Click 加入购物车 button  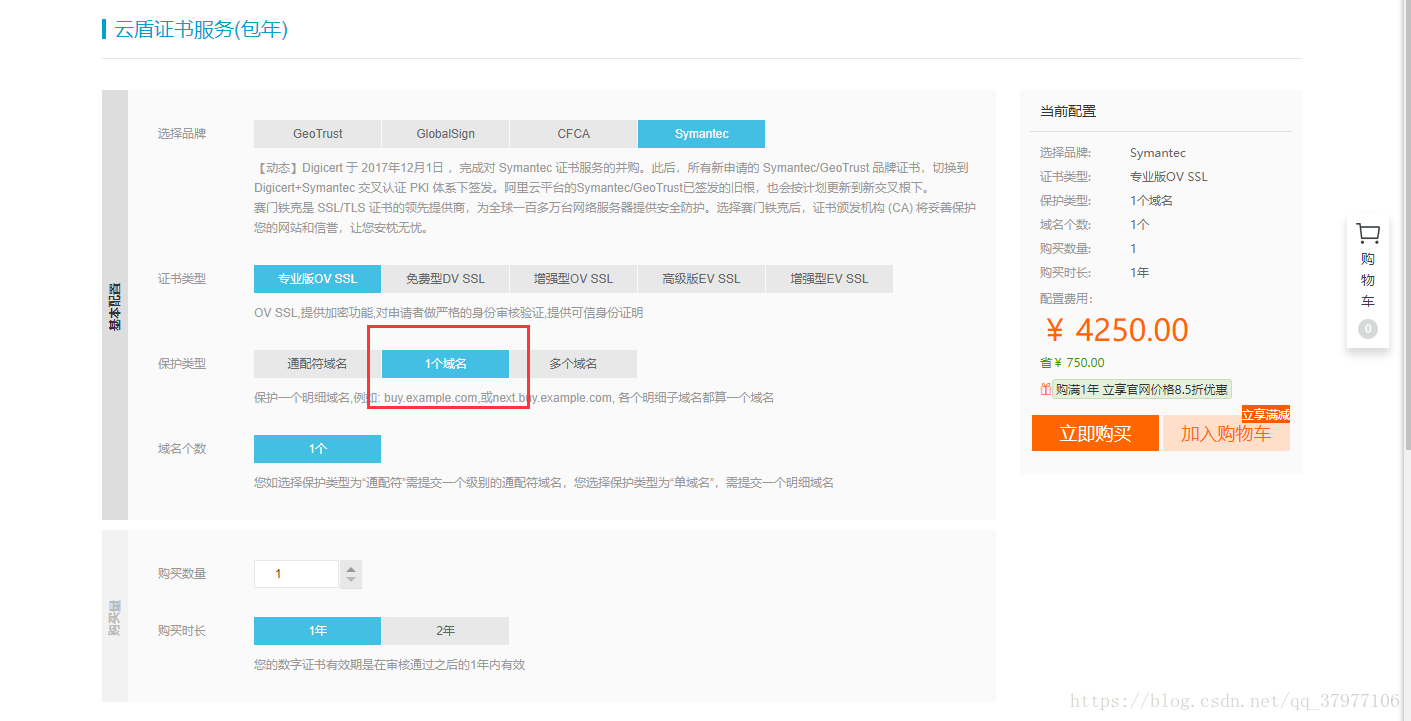pos(1226,433)
